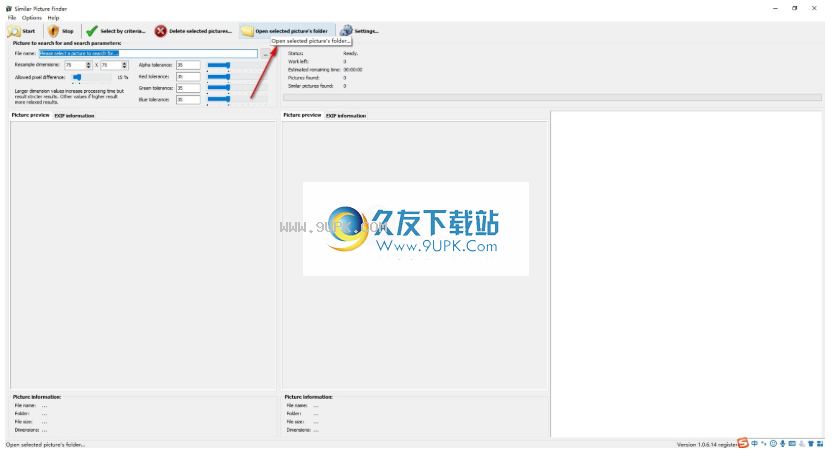Adjust the first resample dimension spinner arrows

pyautogui.click(x=89, y=65)
